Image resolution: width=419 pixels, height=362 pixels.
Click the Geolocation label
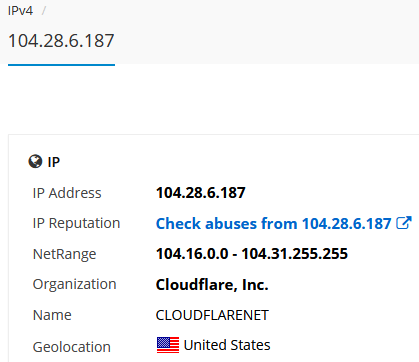pyautogui.click(x=72, y=347)
